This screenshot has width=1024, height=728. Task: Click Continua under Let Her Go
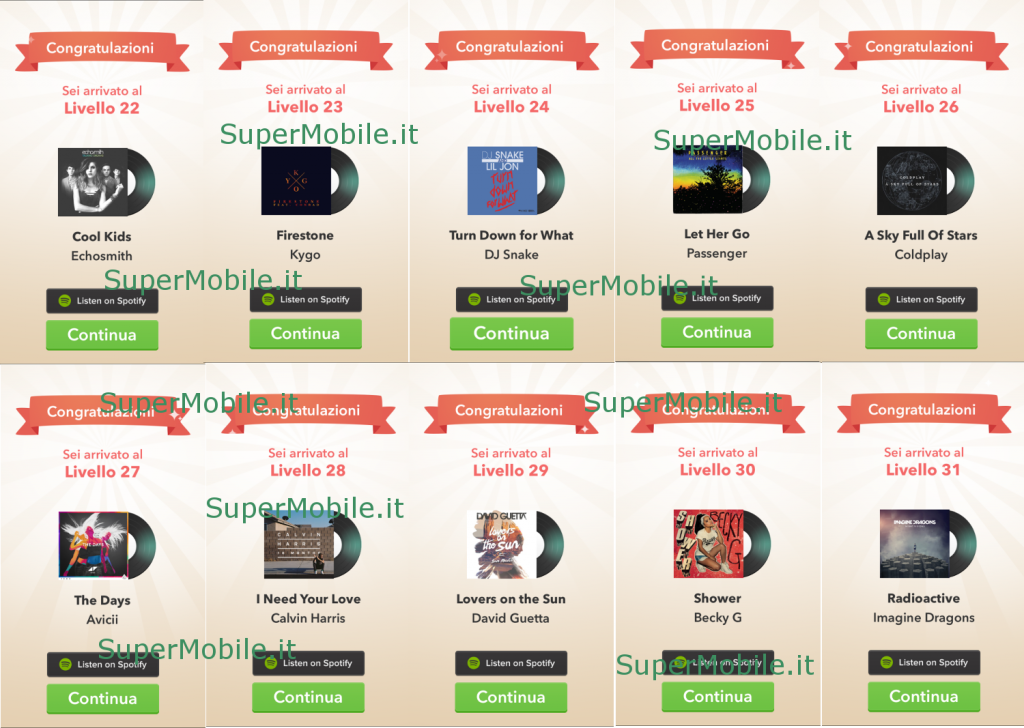pyautogui.click(x=717, y=332)
